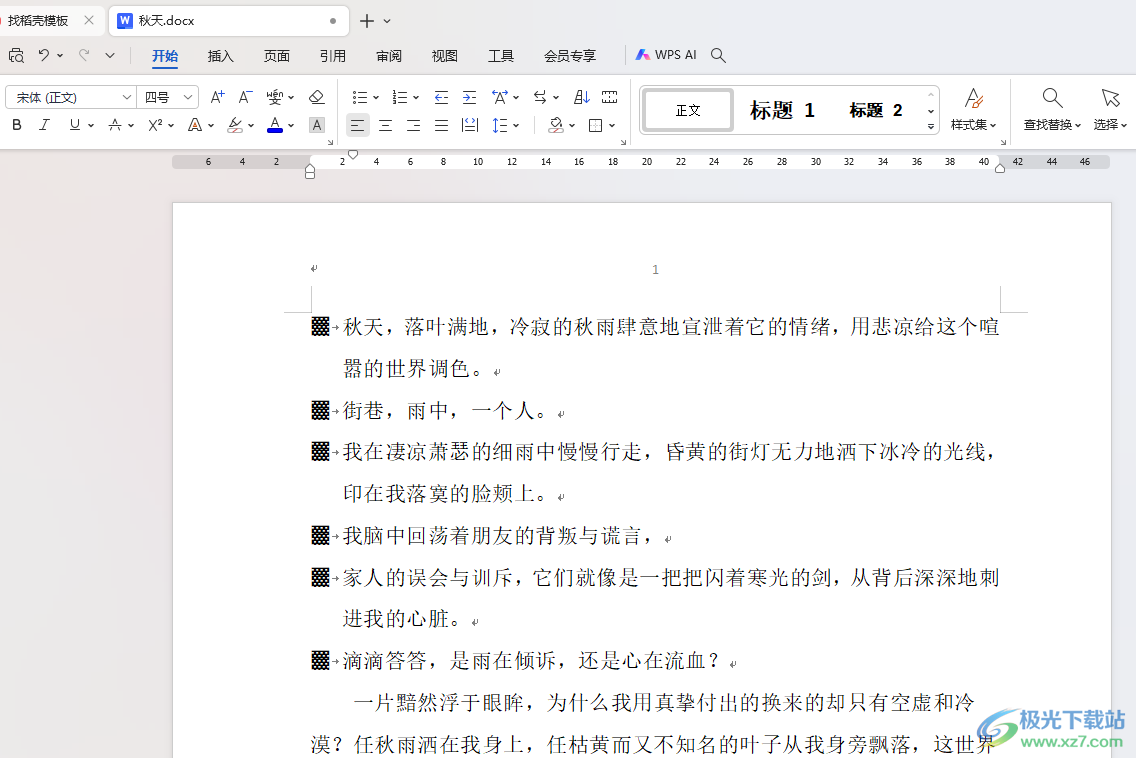Launch WPS AI assistant
Image resolution: width=1136 pixels, height=758 pixels.
tap(666, 55)
